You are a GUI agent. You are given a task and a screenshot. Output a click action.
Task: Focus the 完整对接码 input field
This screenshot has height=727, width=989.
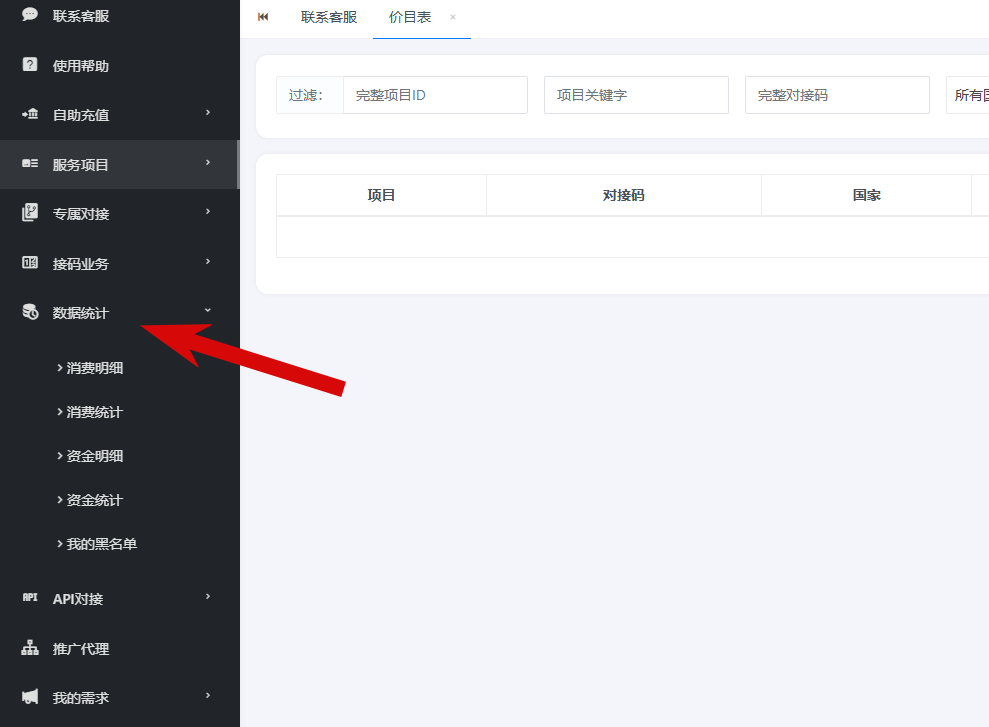click(837, 95)
